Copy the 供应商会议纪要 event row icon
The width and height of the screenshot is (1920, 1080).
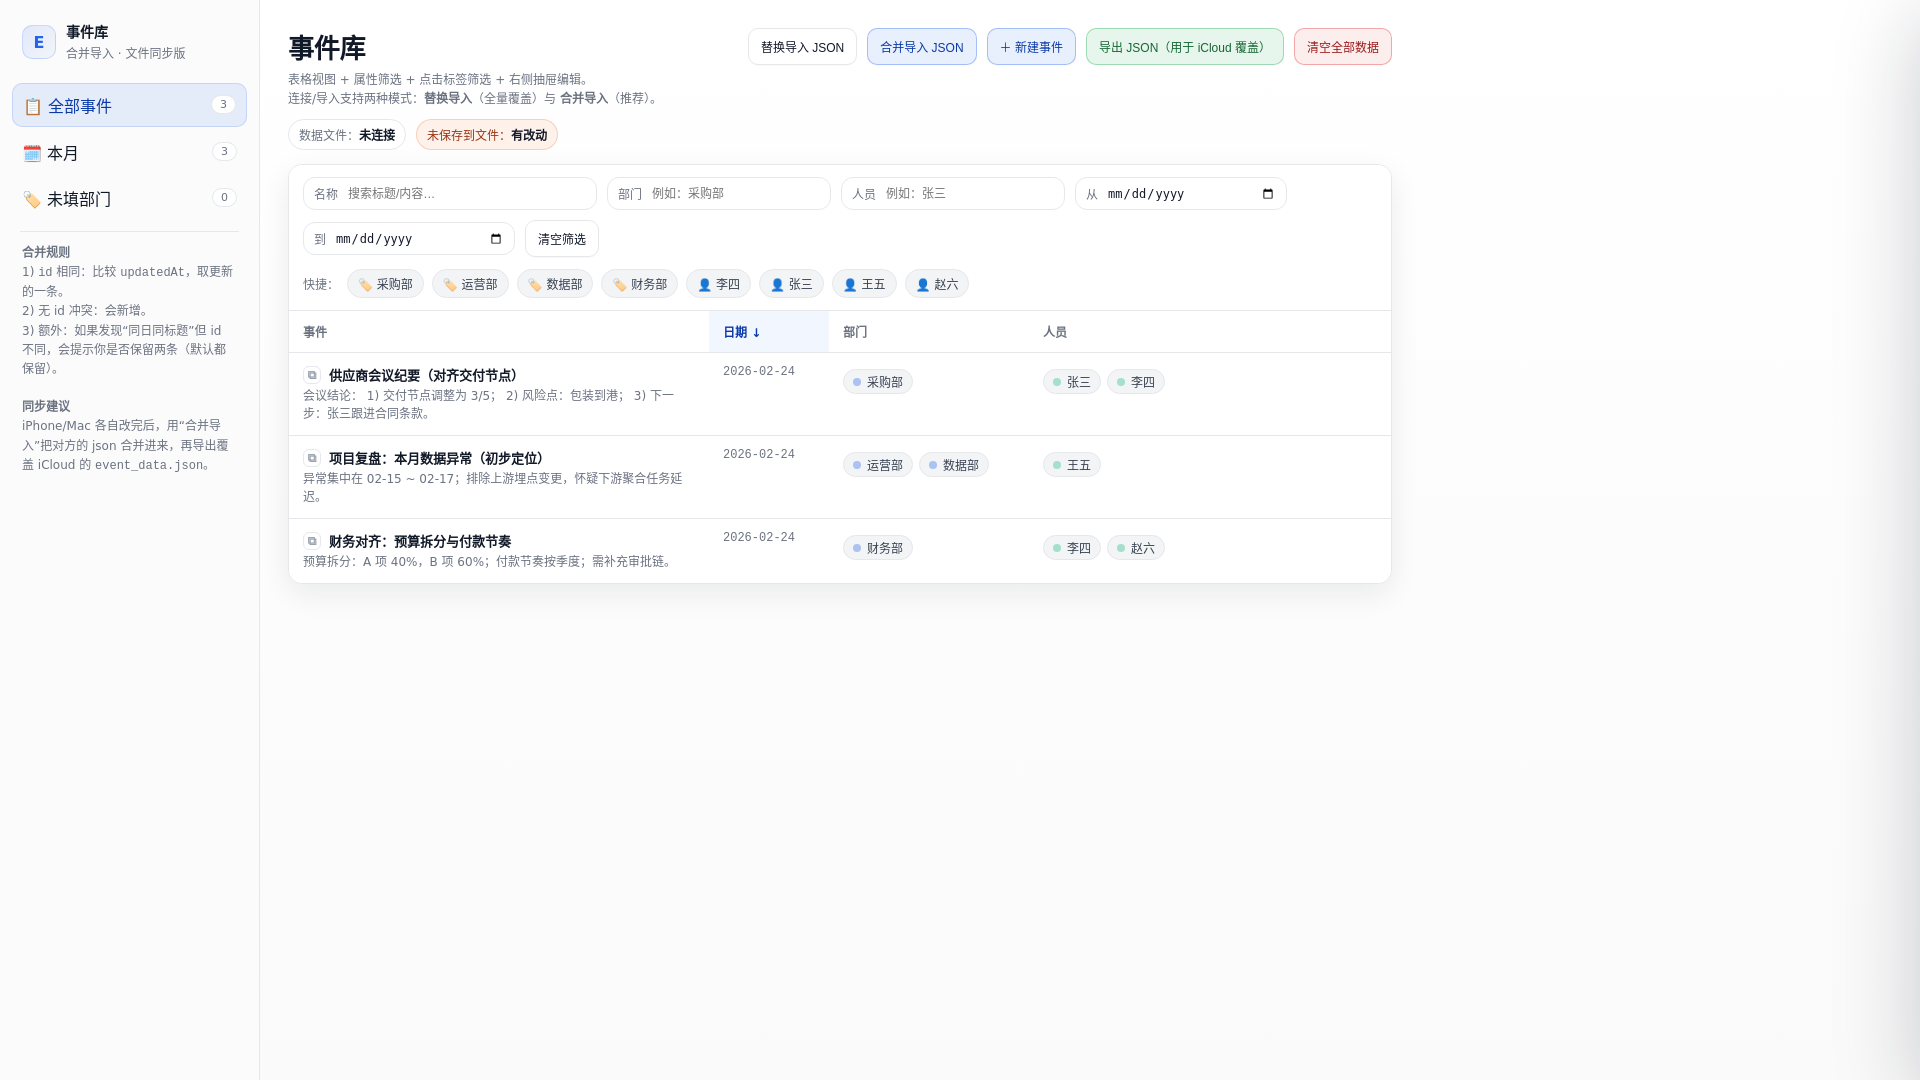(x=312, y=375)
